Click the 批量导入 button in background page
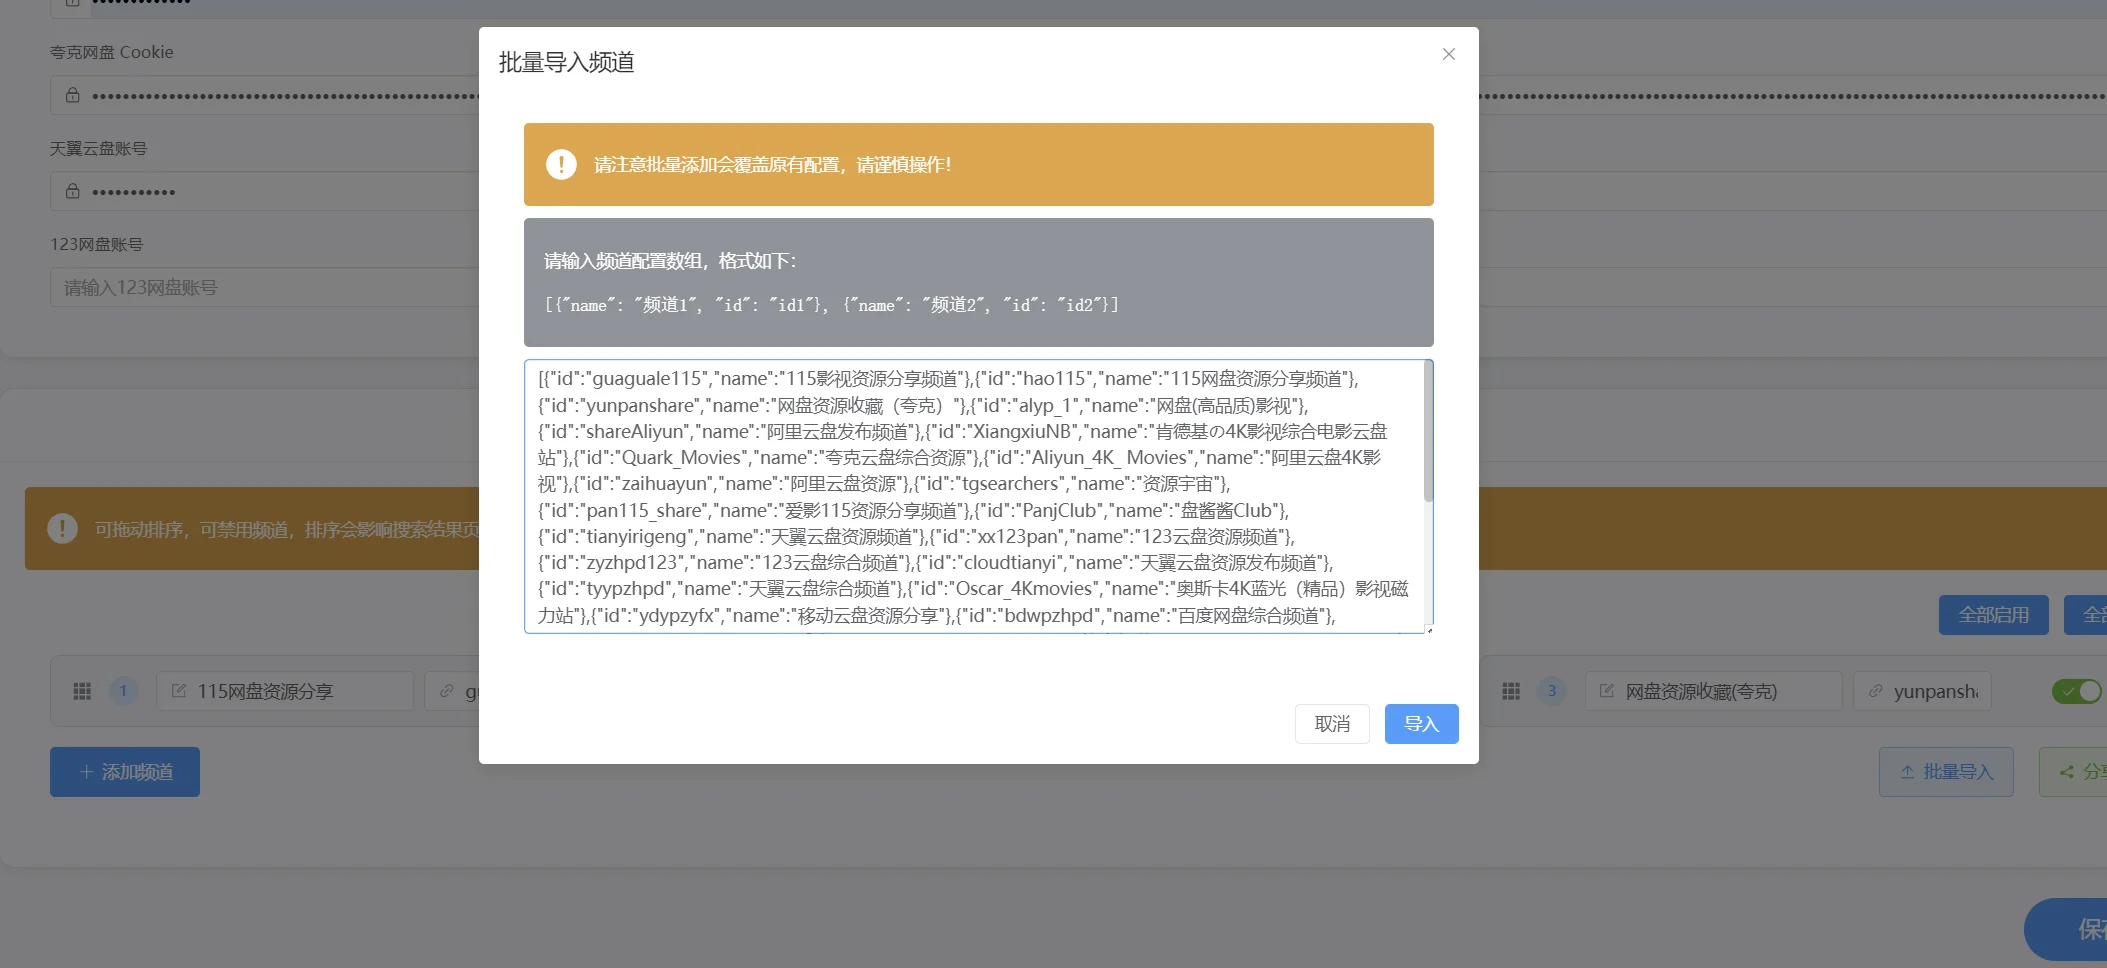 (x=1946, y=772)
